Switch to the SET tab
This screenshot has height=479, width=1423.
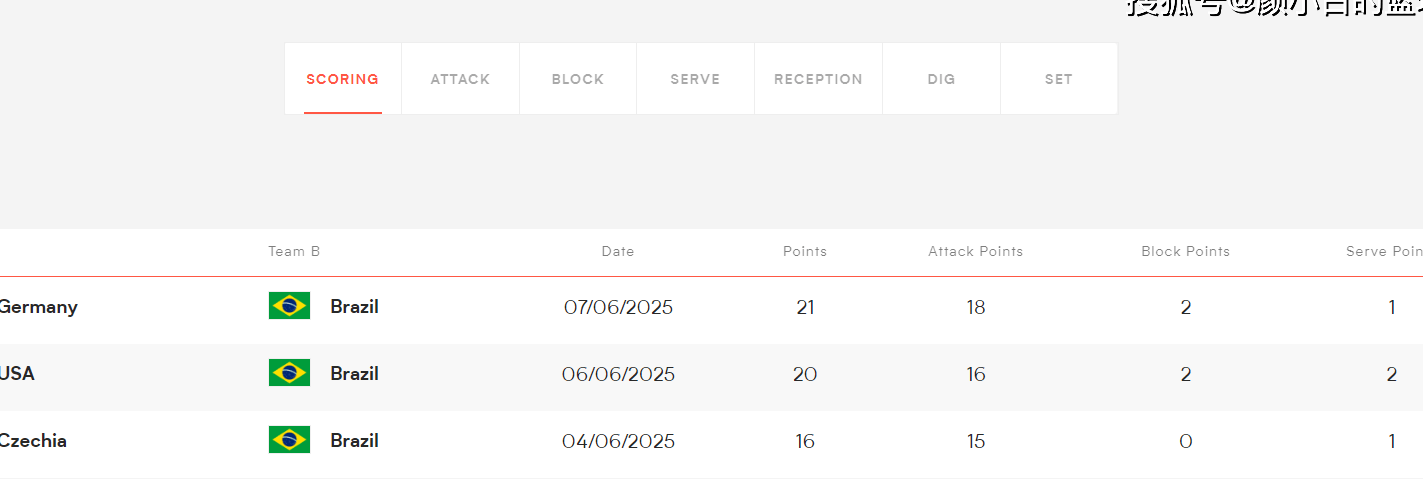point(1059,79)
